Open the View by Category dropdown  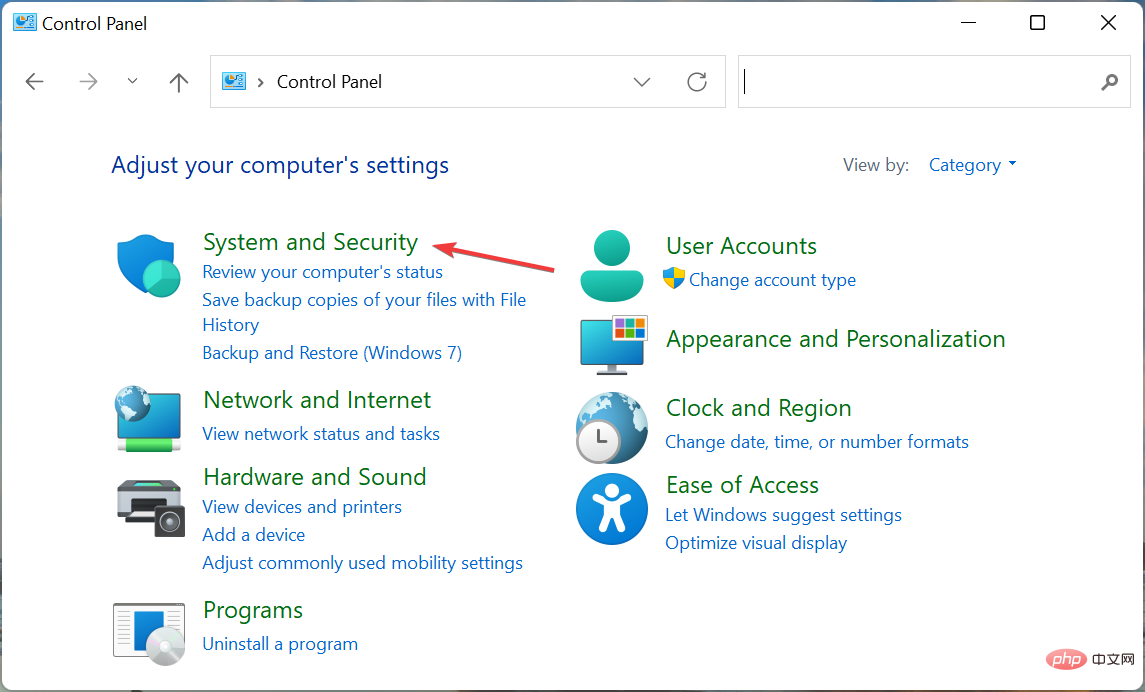coord(972,165)
